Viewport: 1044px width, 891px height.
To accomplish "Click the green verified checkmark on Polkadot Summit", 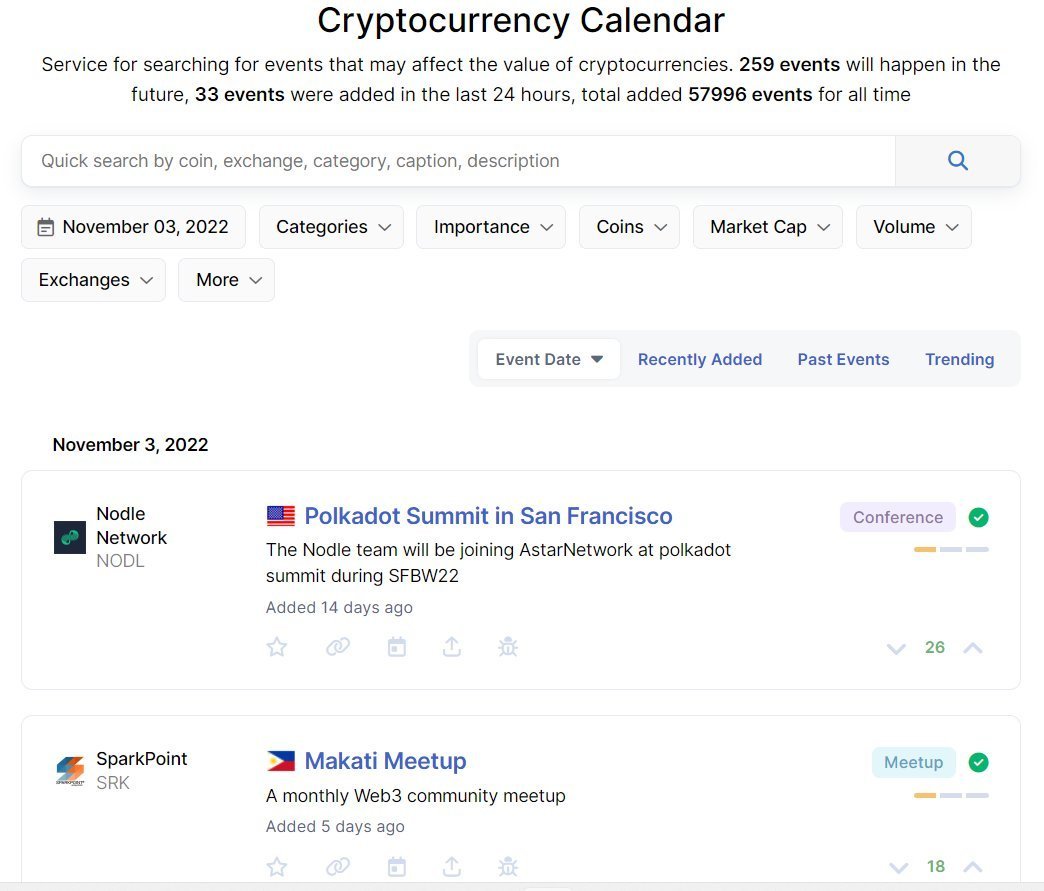I will pos(978,517).
